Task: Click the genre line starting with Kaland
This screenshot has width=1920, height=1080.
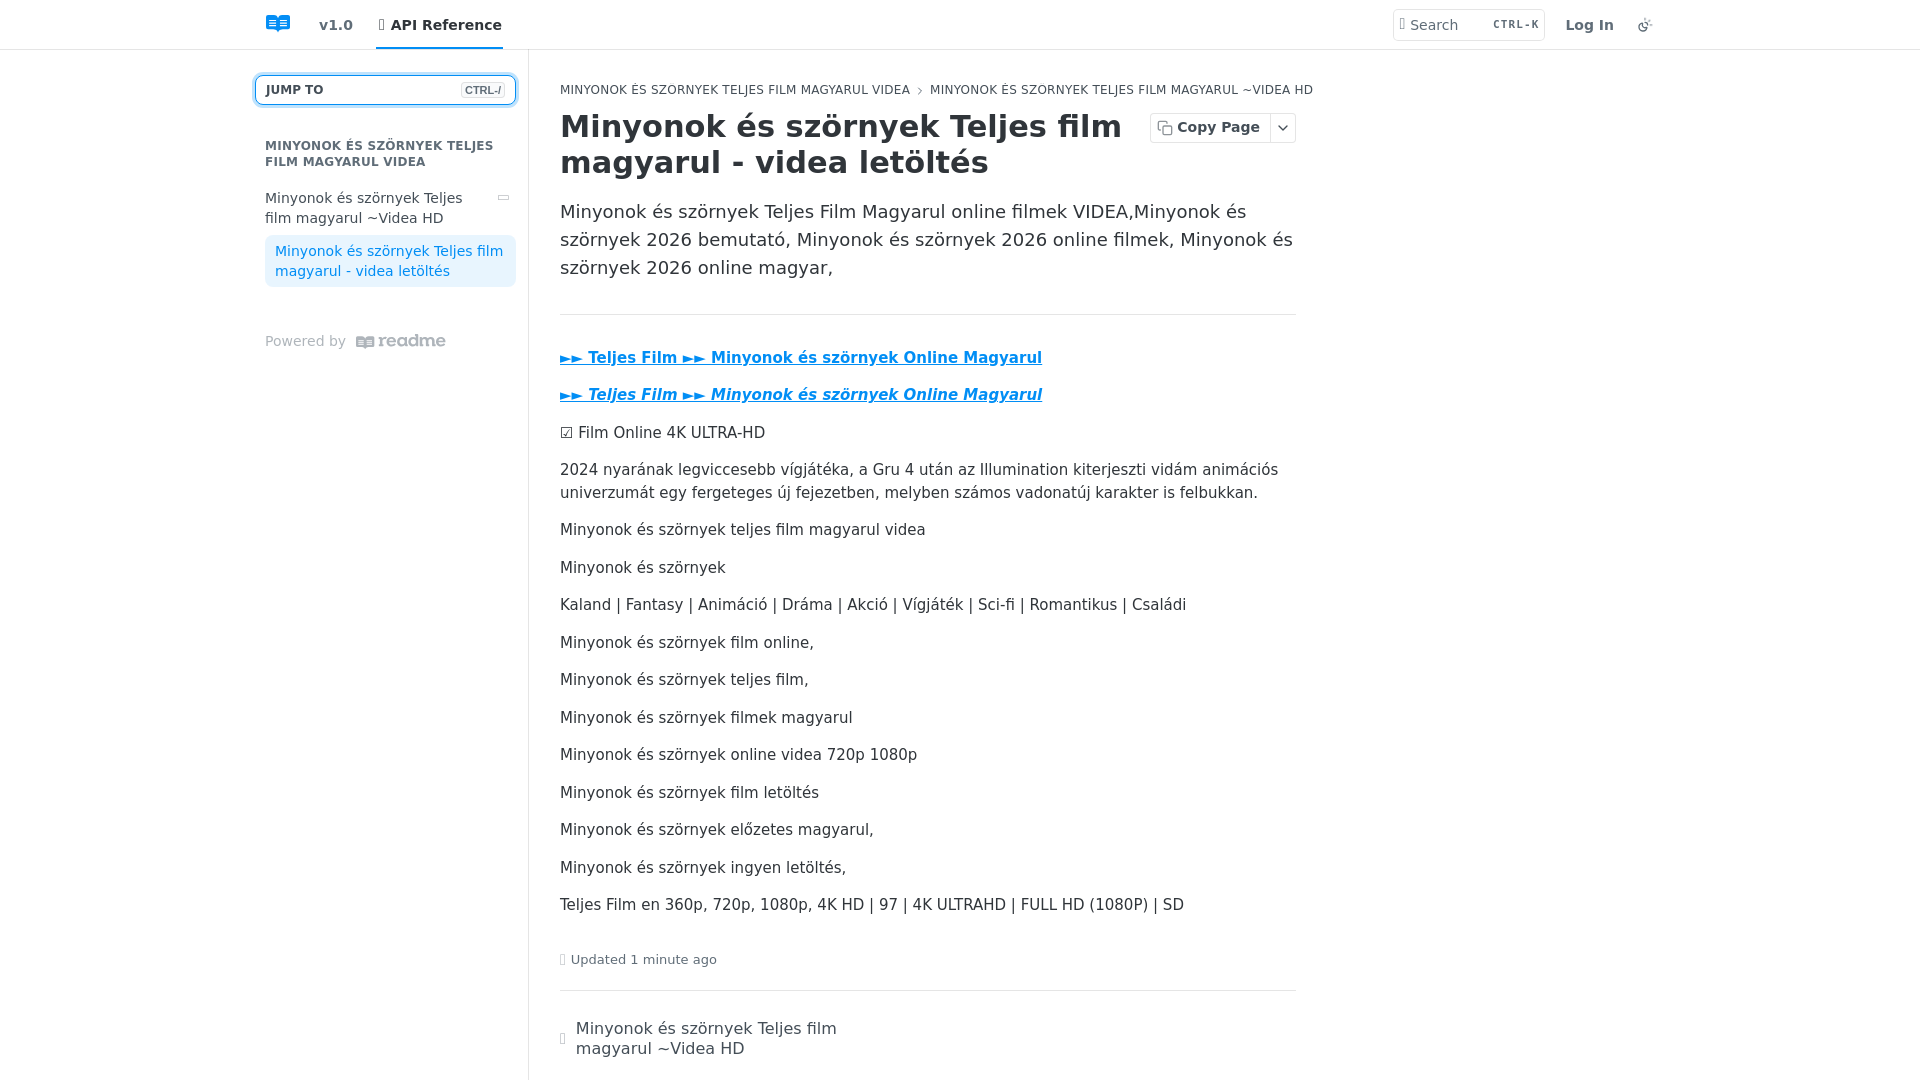Action: [x=873, y=605]
